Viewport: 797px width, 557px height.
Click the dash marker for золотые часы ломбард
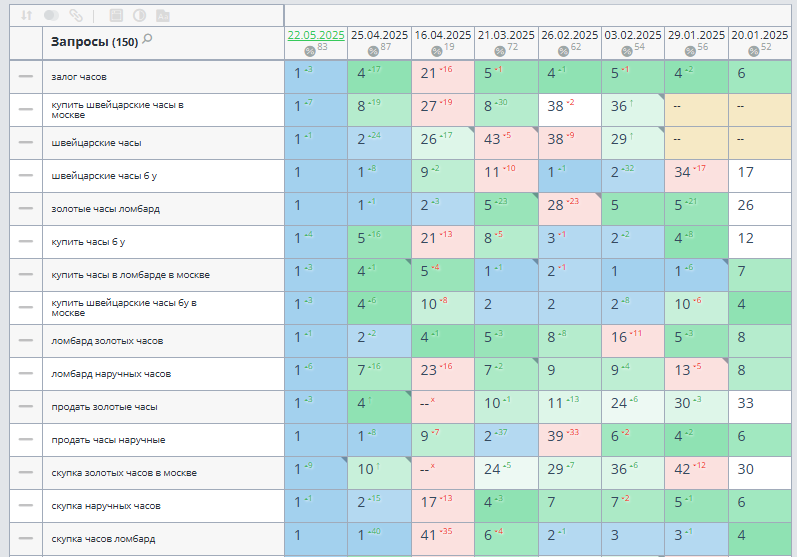[x=26, y=208]
